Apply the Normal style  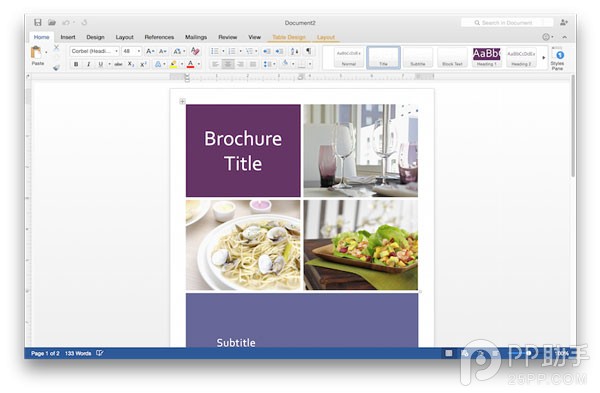(349, 58)
